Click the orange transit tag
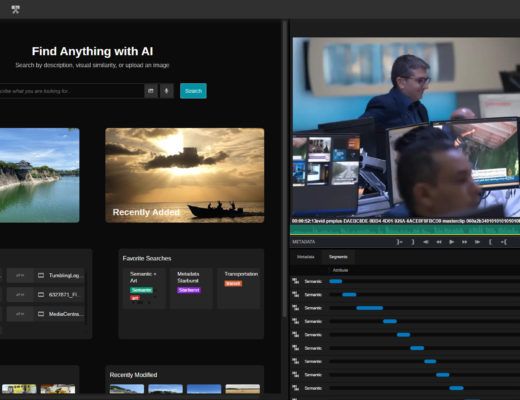Screen dimensions: 520x400 (233, 283)
